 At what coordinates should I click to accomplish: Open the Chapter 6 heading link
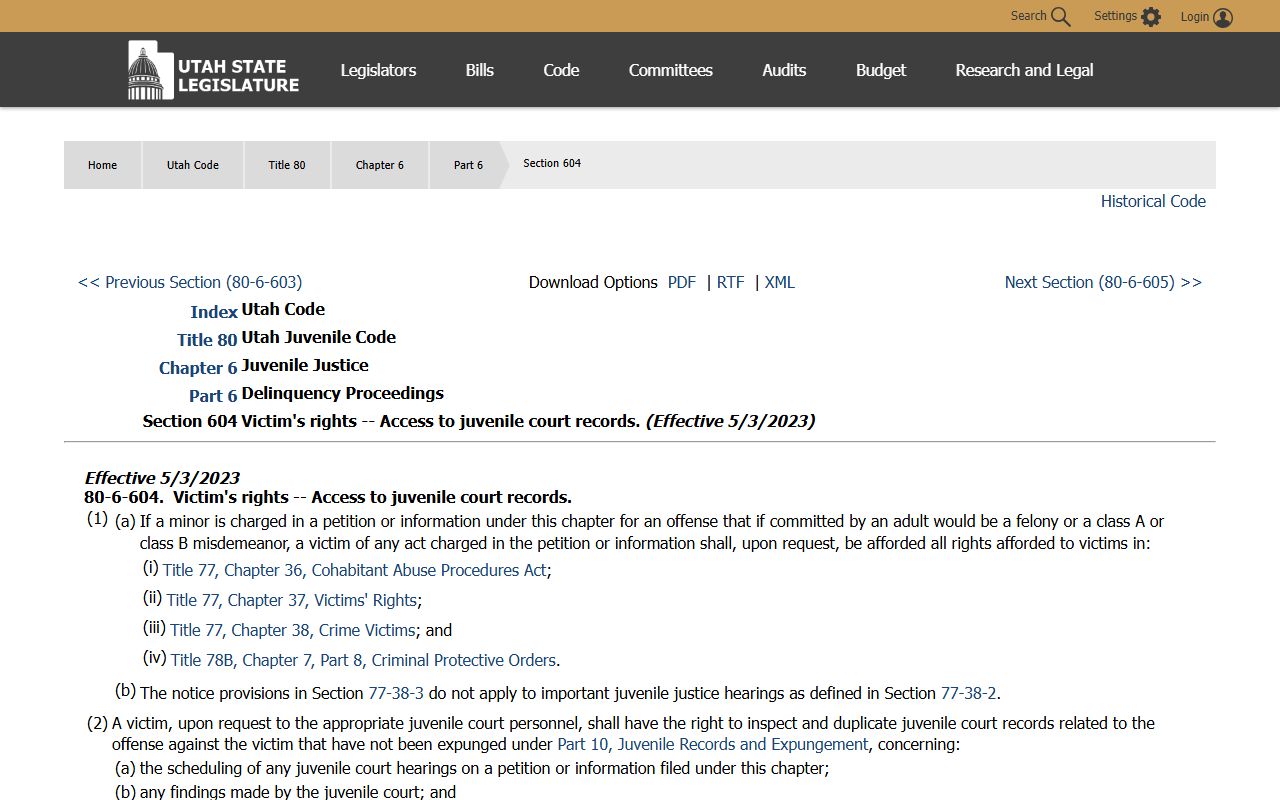(198, 368)
